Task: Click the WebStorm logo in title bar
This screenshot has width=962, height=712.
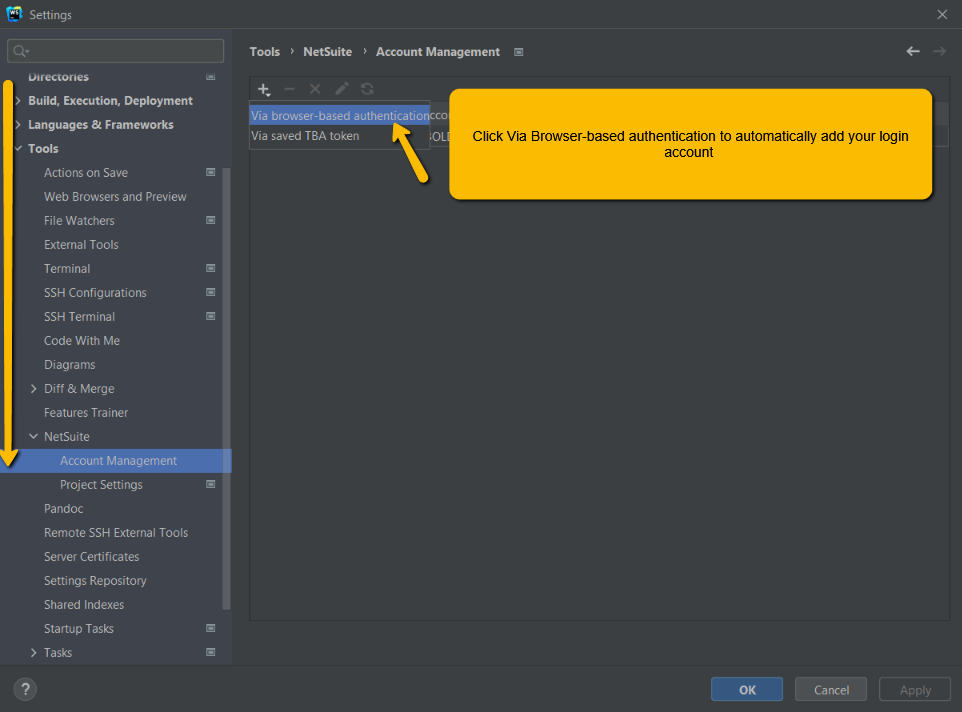Action: click(14, 14)
